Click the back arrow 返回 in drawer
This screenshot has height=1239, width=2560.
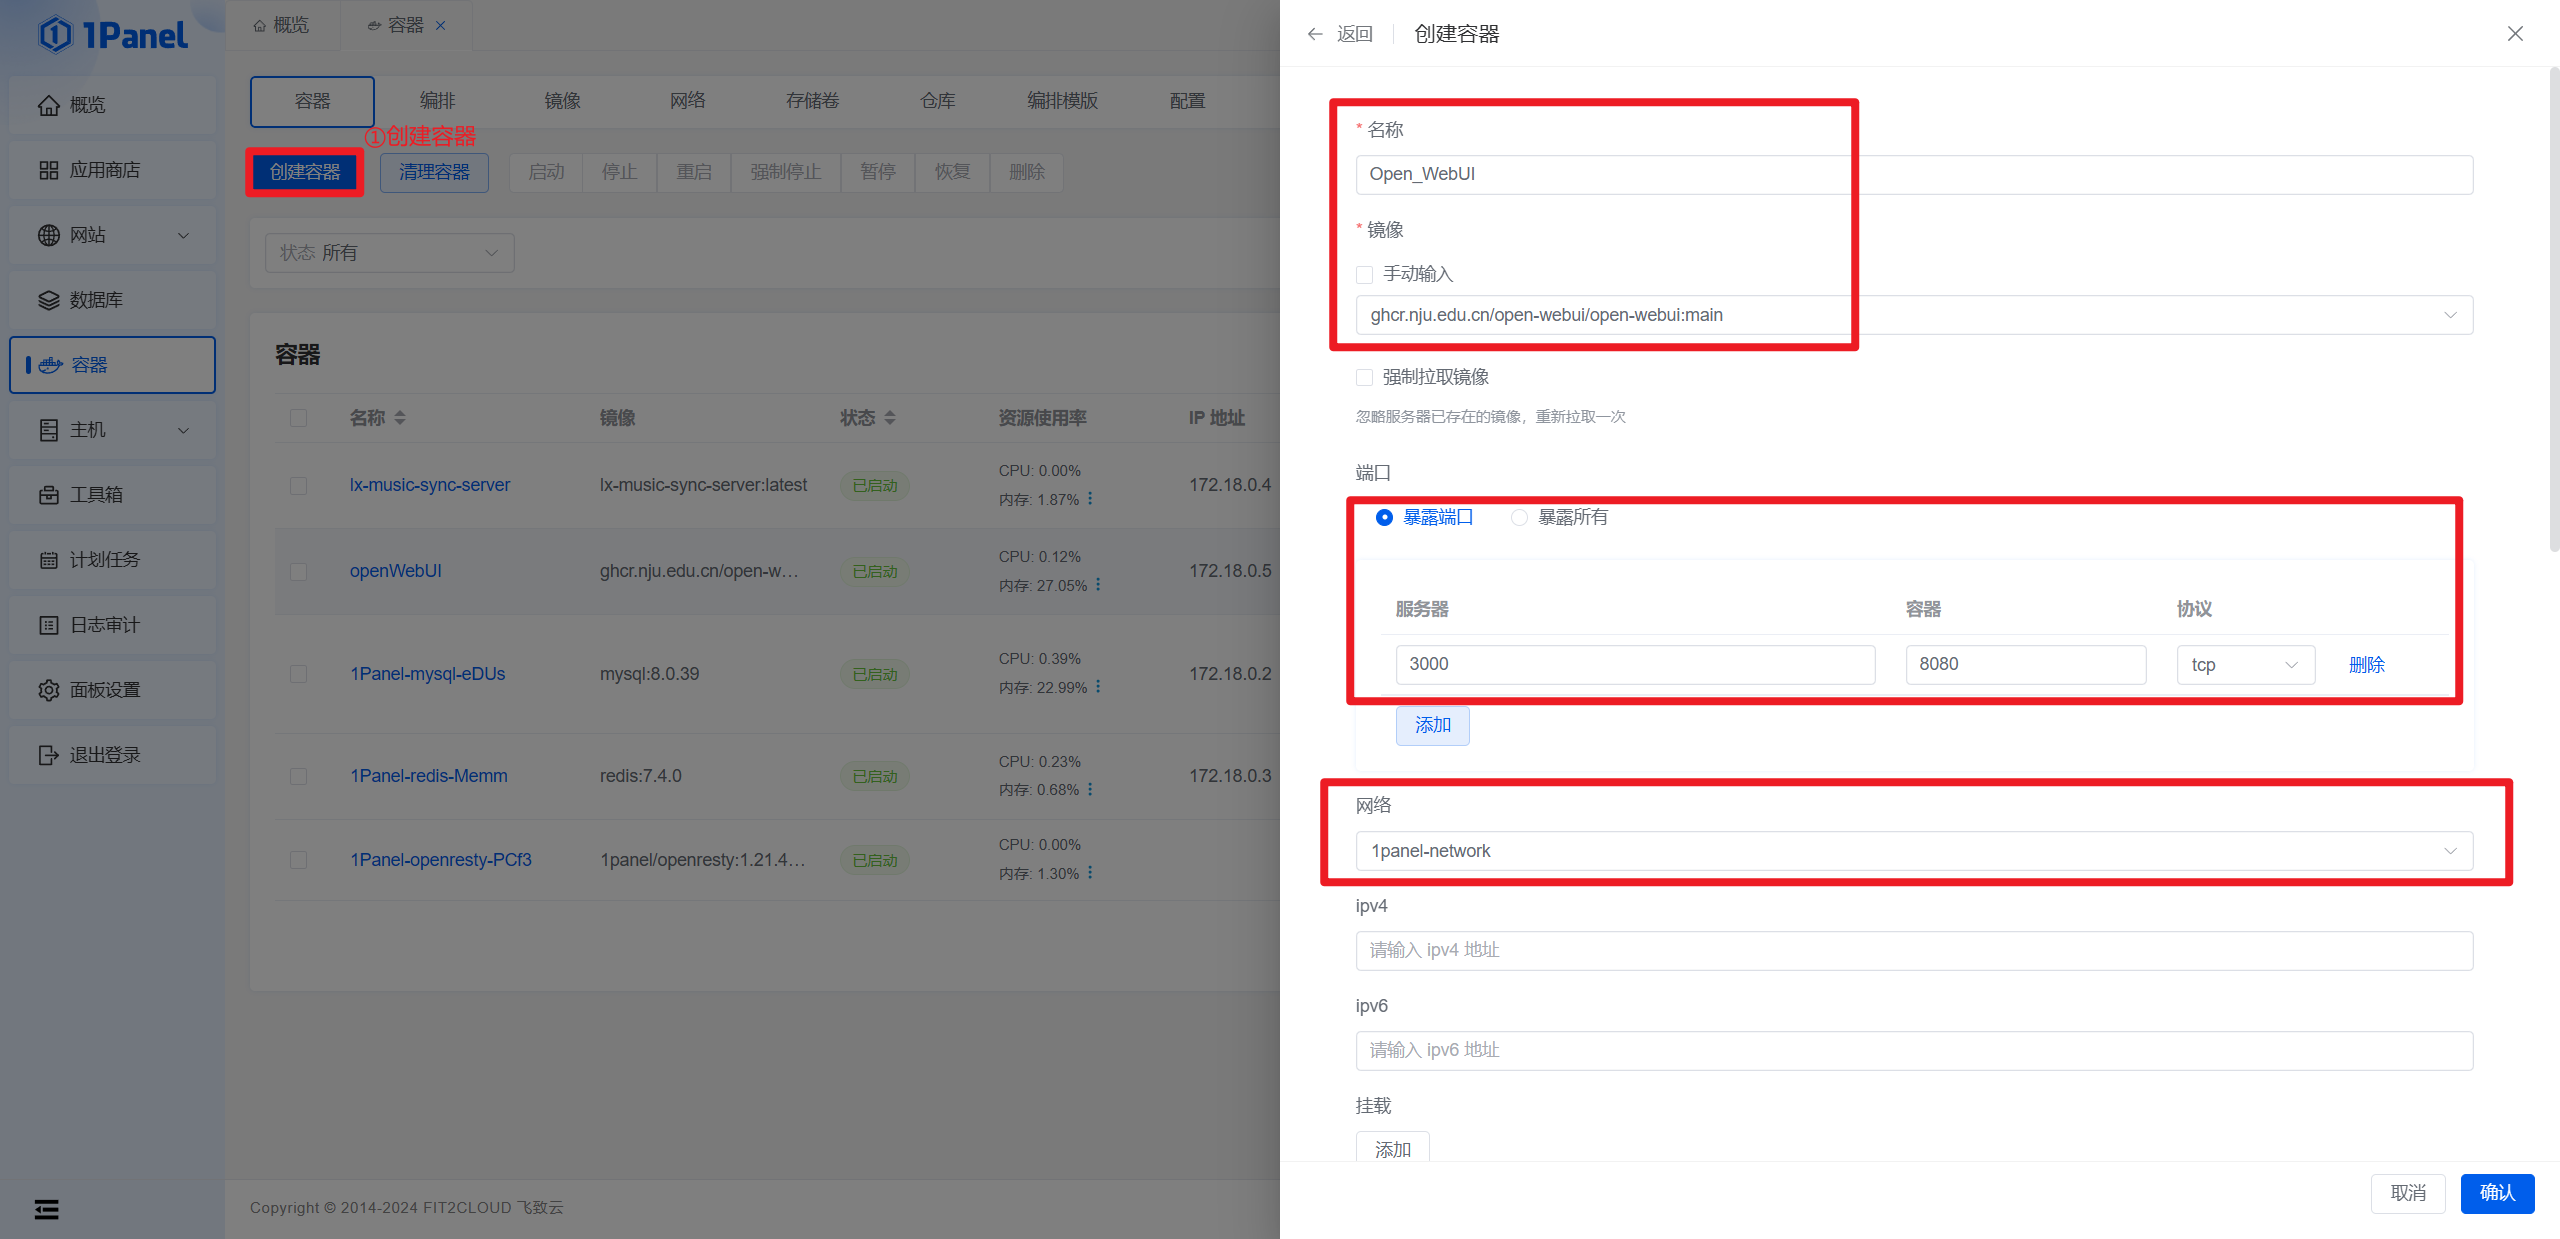coord(1339,34)
